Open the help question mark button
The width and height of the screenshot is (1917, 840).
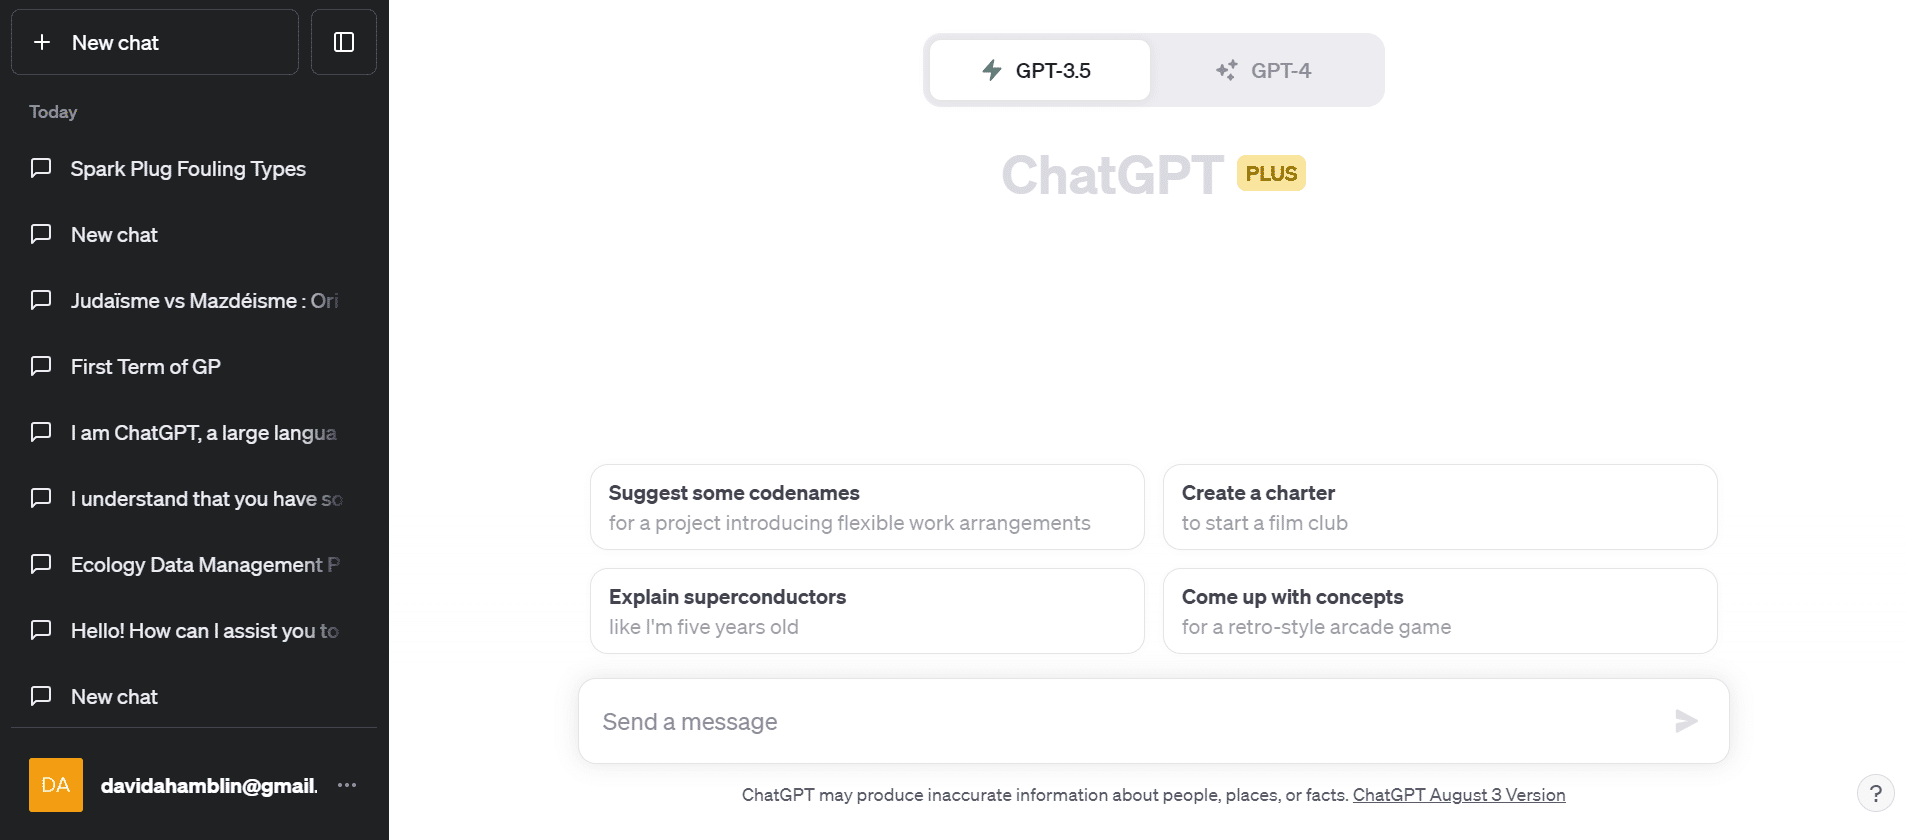(x=1875, y=793)
